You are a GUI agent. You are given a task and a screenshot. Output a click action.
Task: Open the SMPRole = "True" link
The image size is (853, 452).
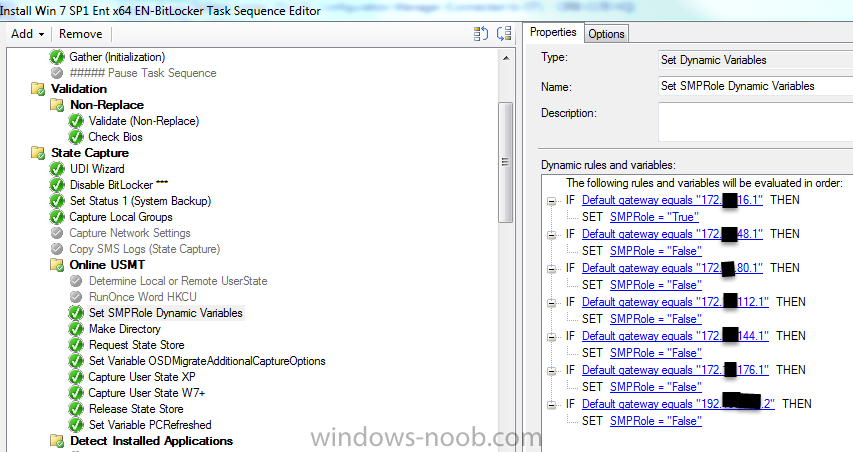(654, 217)
